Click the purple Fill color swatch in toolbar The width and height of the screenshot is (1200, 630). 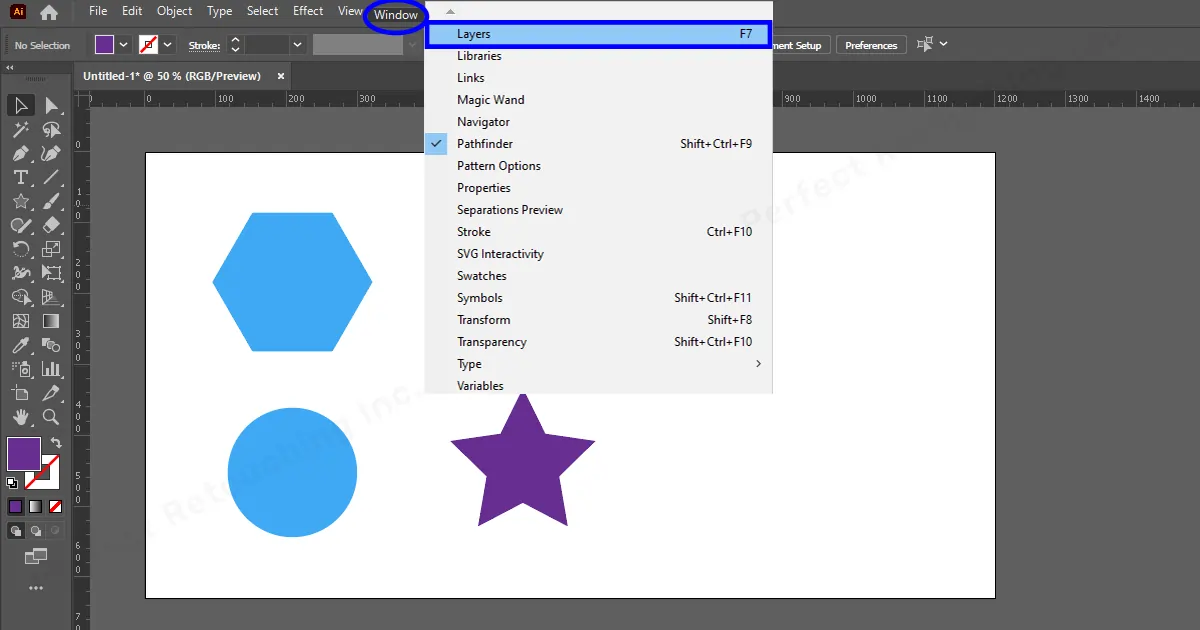point(22,454)
